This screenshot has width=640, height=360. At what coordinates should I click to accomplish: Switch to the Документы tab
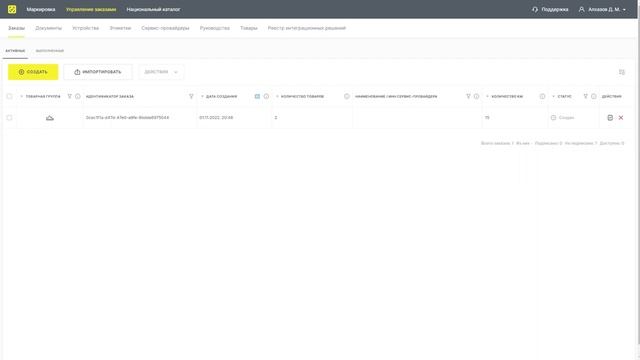tap(49, 28)
